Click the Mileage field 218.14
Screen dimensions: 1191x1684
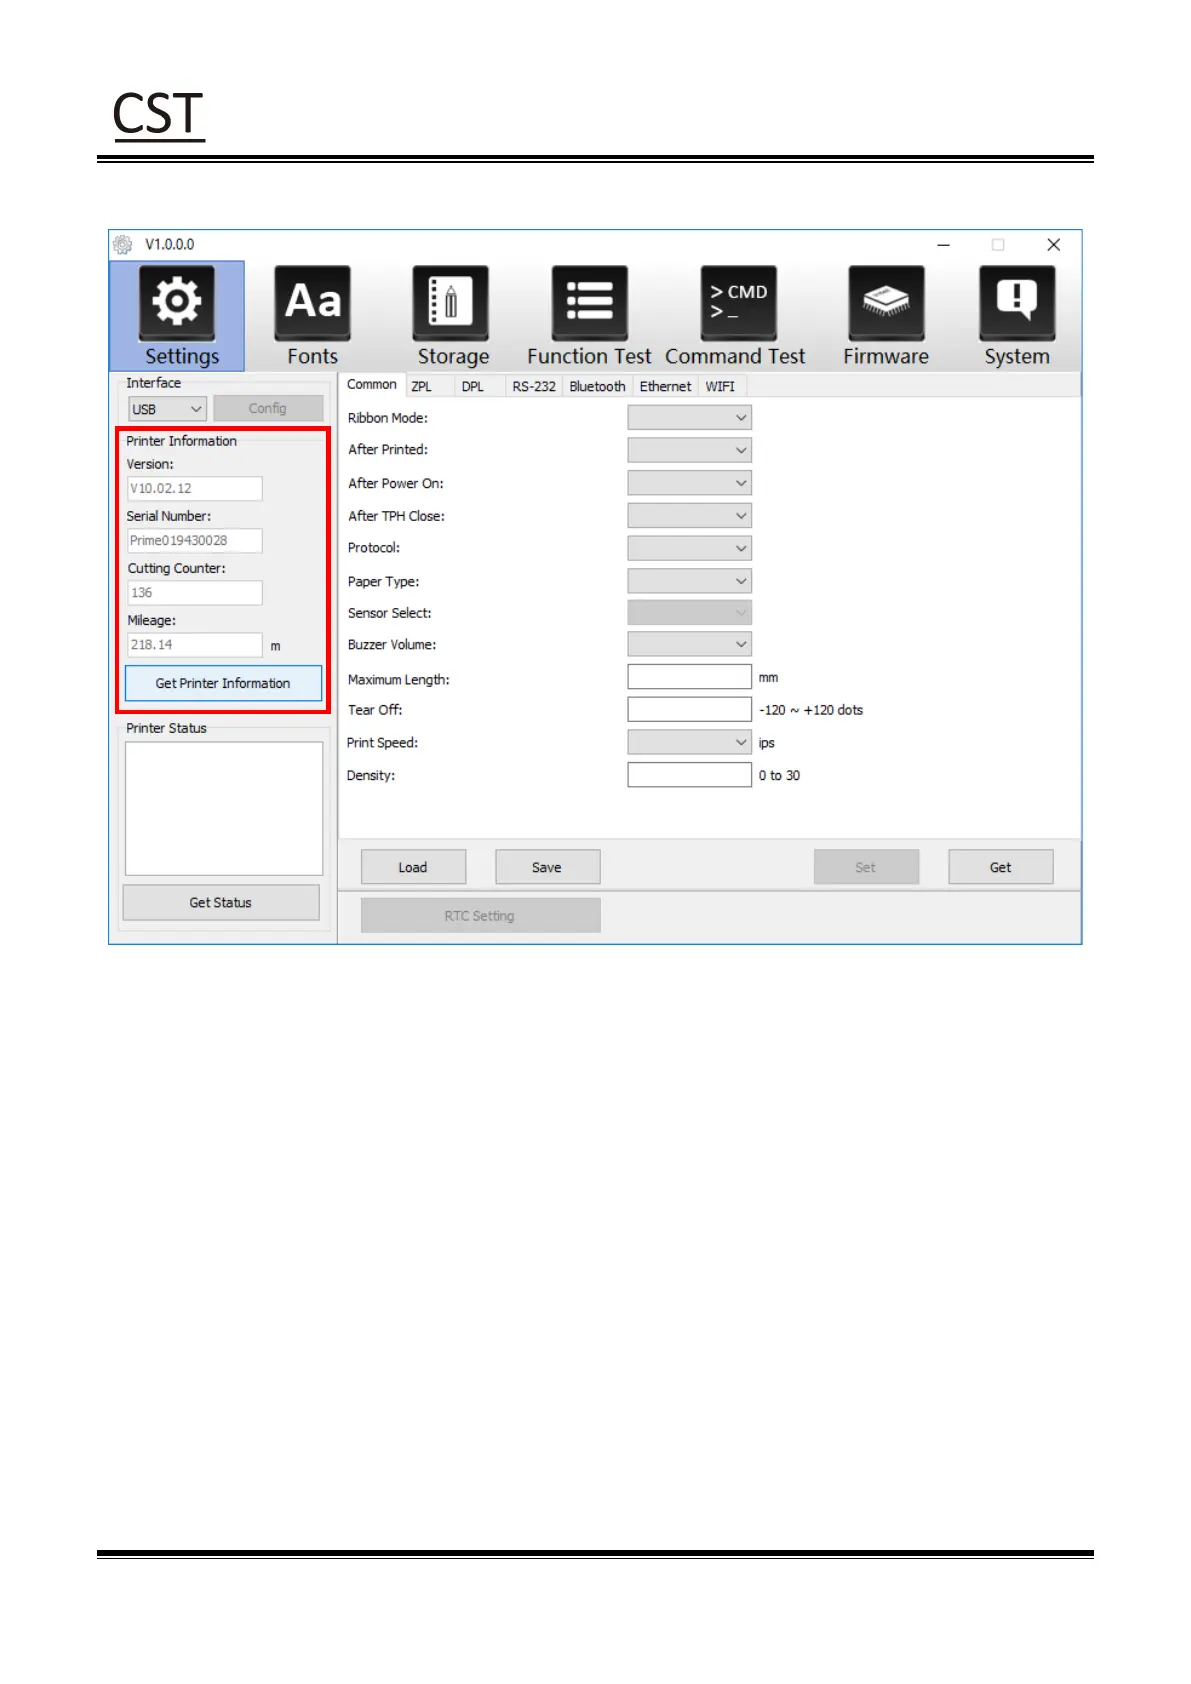point(195,644)
